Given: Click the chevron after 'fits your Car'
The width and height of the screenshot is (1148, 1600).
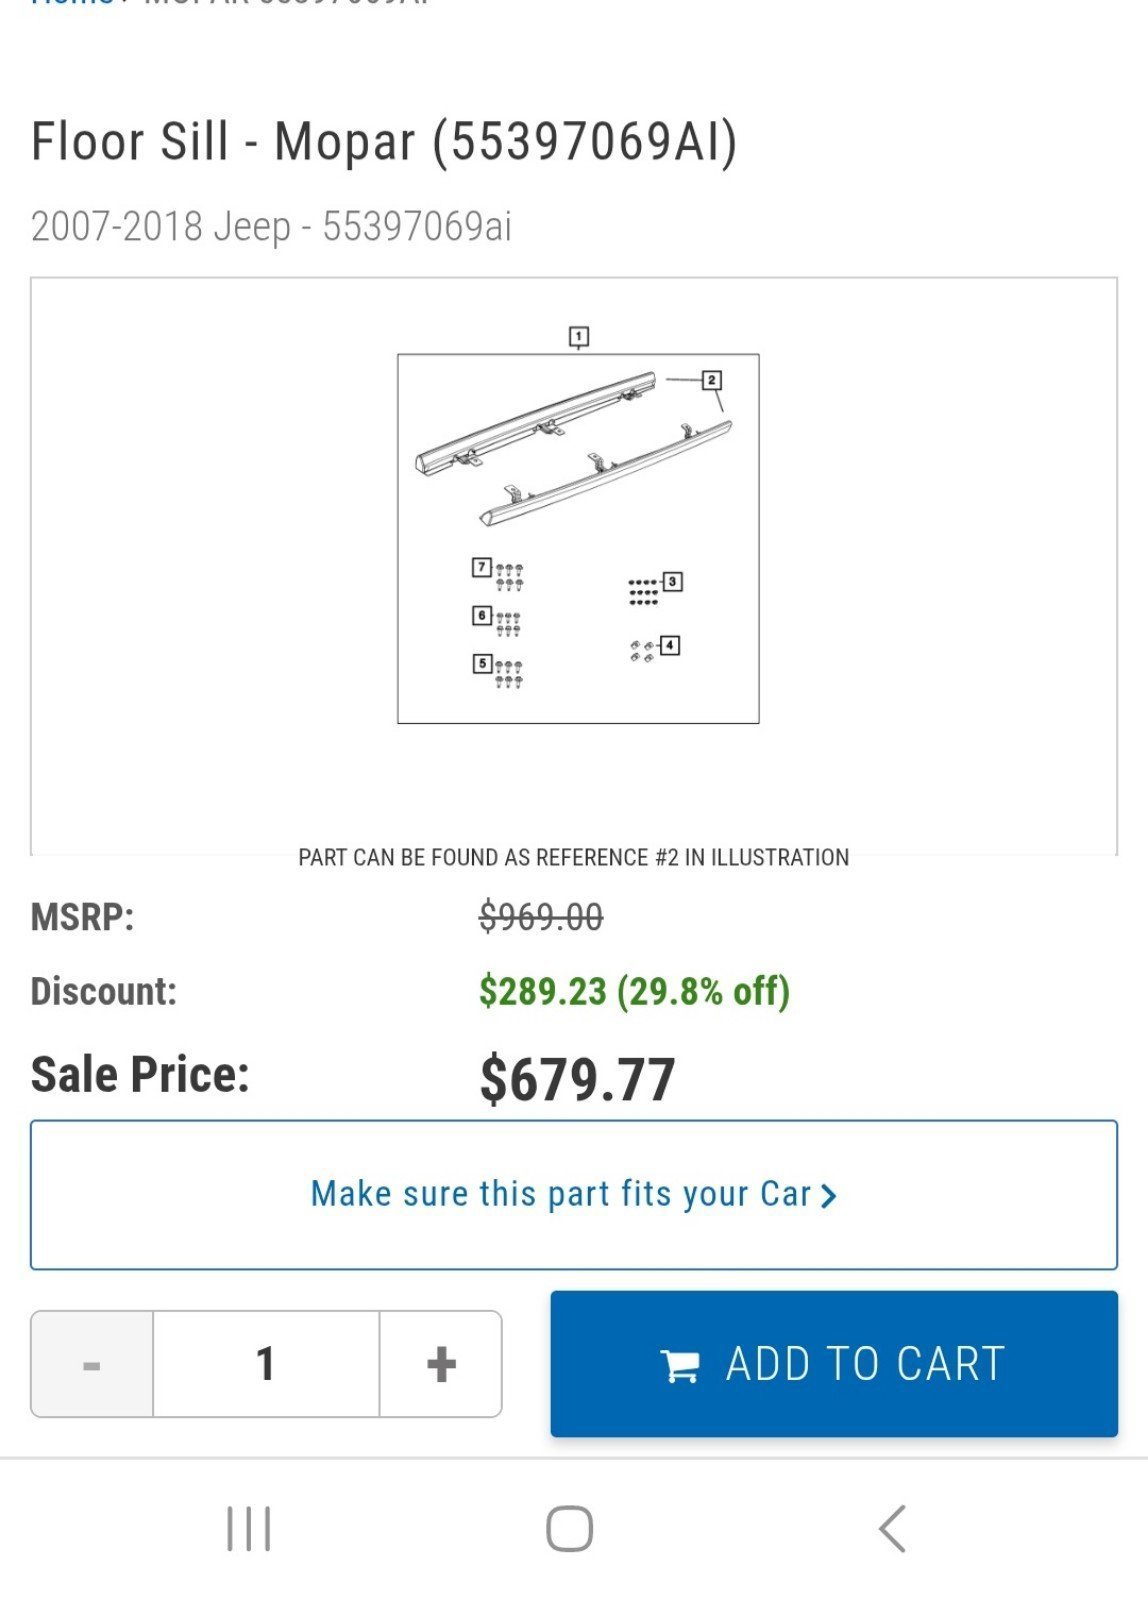Looking at the screenshot, I should (828, 1196).
